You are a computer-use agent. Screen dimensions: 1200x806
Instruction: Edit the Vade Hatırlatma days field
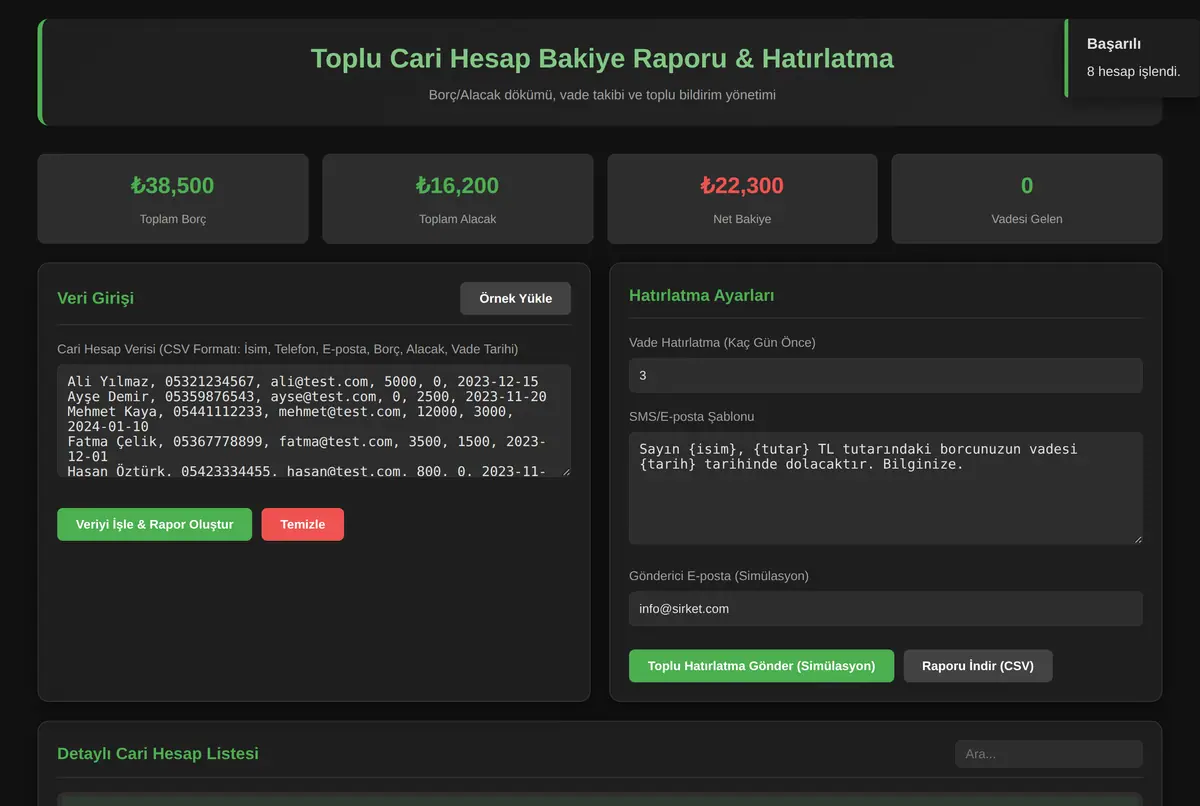click(885, 375)
